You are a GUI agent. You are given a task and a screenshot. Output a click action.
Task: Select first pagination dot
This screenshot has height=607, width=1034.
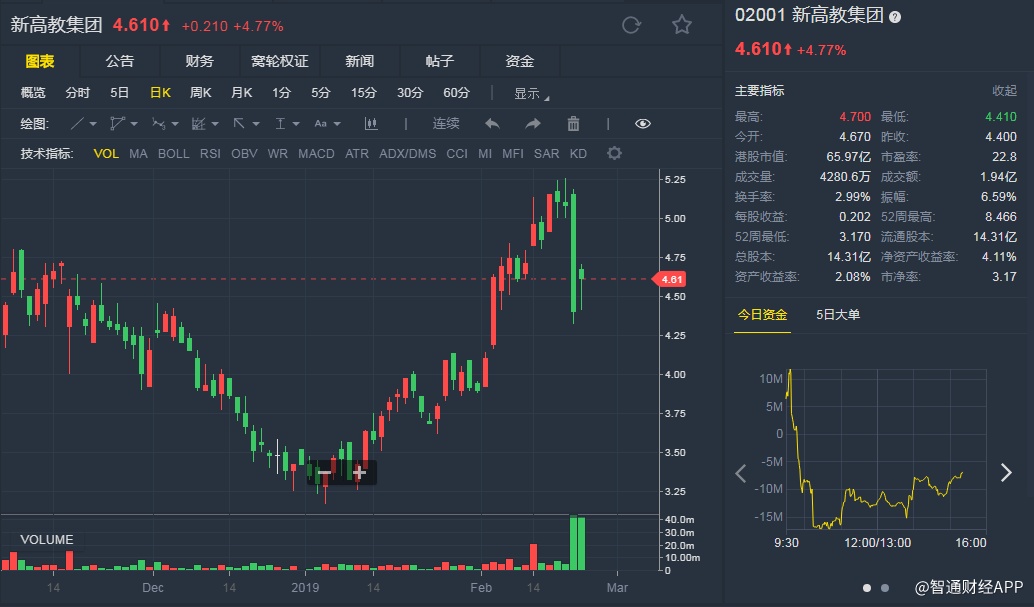(x=867, y=587)
